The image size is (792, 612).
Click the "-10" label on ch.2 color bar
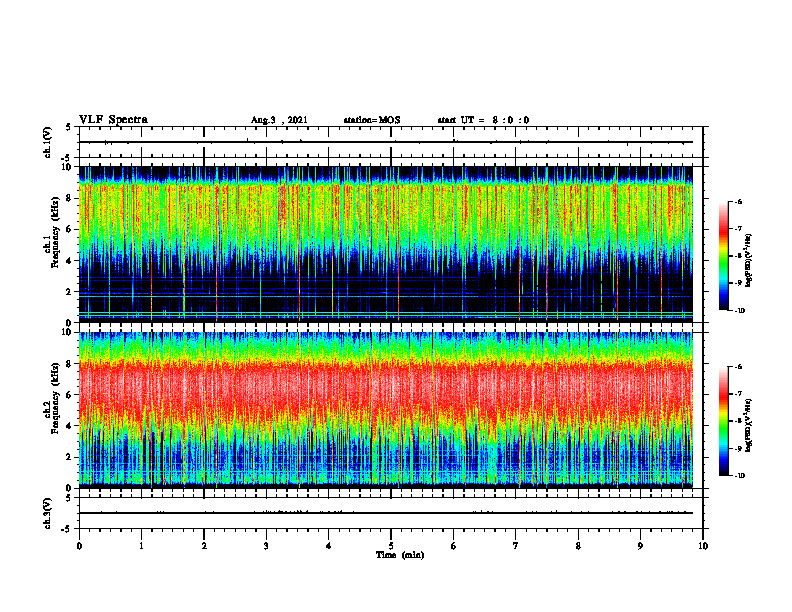click(x=739, y=476)
